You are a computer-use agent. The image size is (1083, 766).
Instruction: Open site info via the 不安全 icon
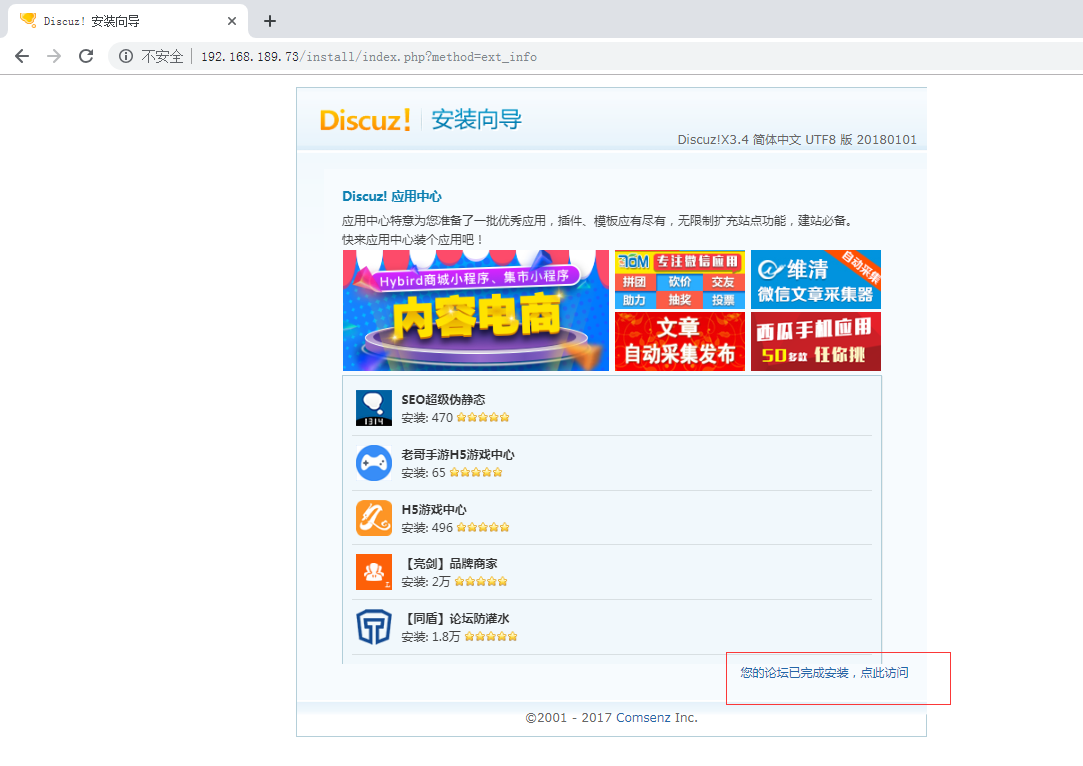(126, 56)
